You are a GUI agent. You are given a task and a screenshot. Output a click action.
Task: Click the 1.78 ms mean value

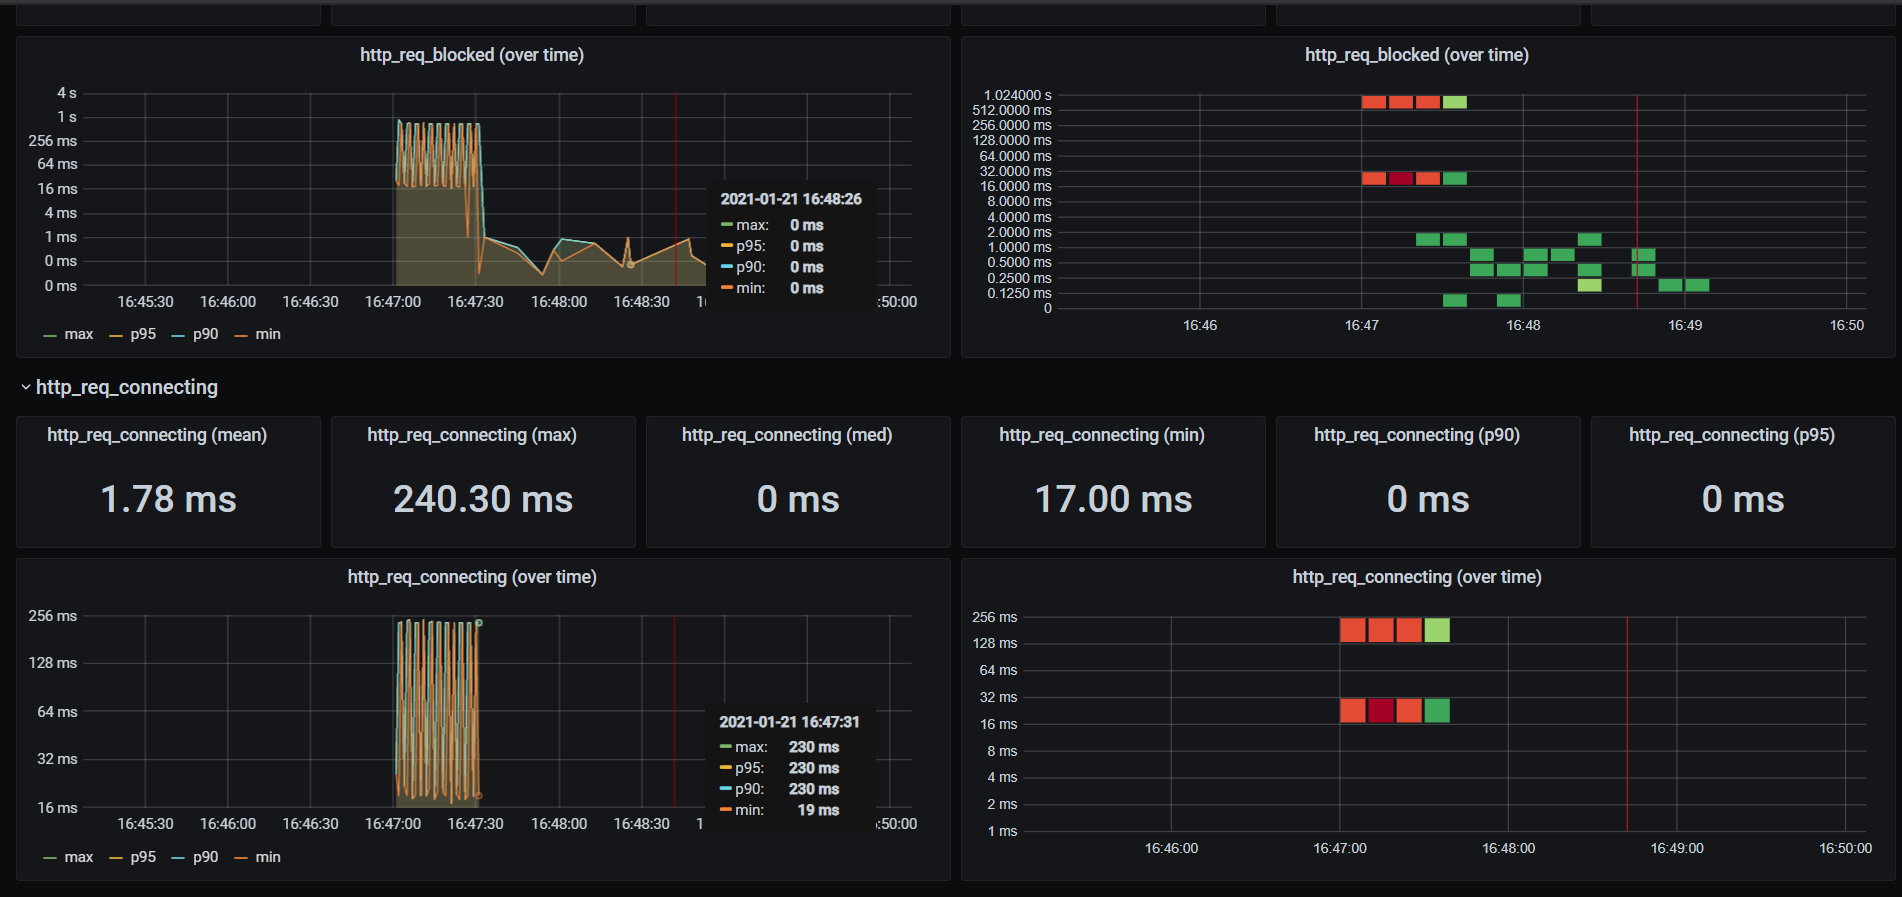pyautogui.click(x=168, y=499)
